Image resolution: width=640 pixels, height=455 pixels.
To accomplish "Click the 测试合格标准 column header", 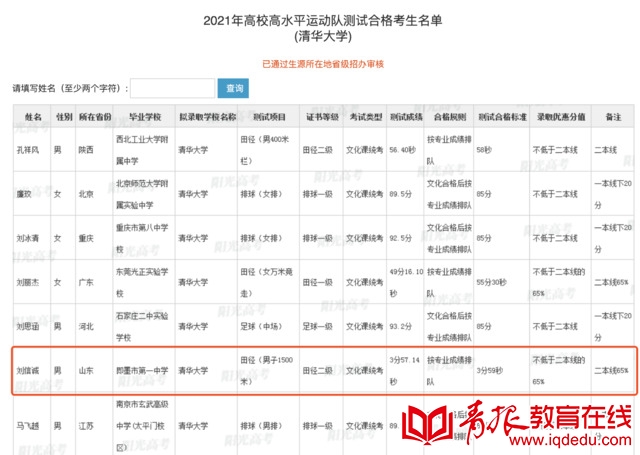I will 502,117.
